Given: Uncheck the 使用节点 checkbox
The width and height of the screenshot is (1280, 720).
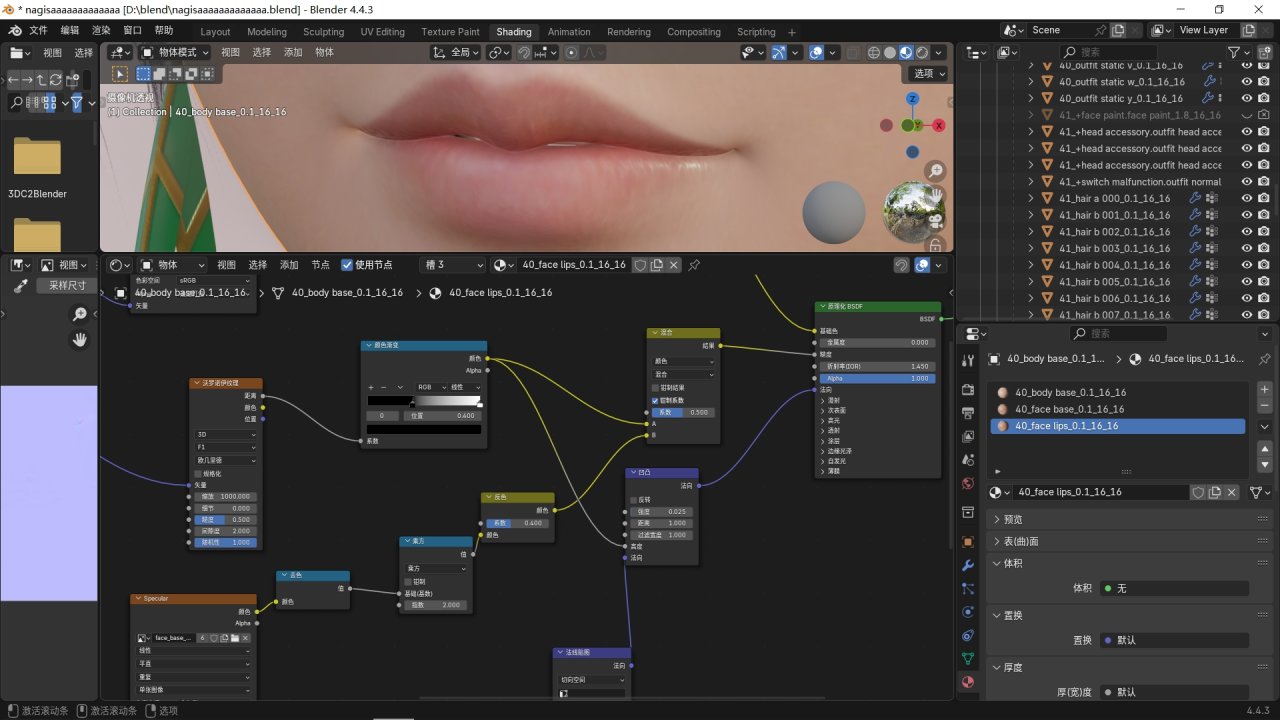Looking at the screenshot, I should coord(347,265).
